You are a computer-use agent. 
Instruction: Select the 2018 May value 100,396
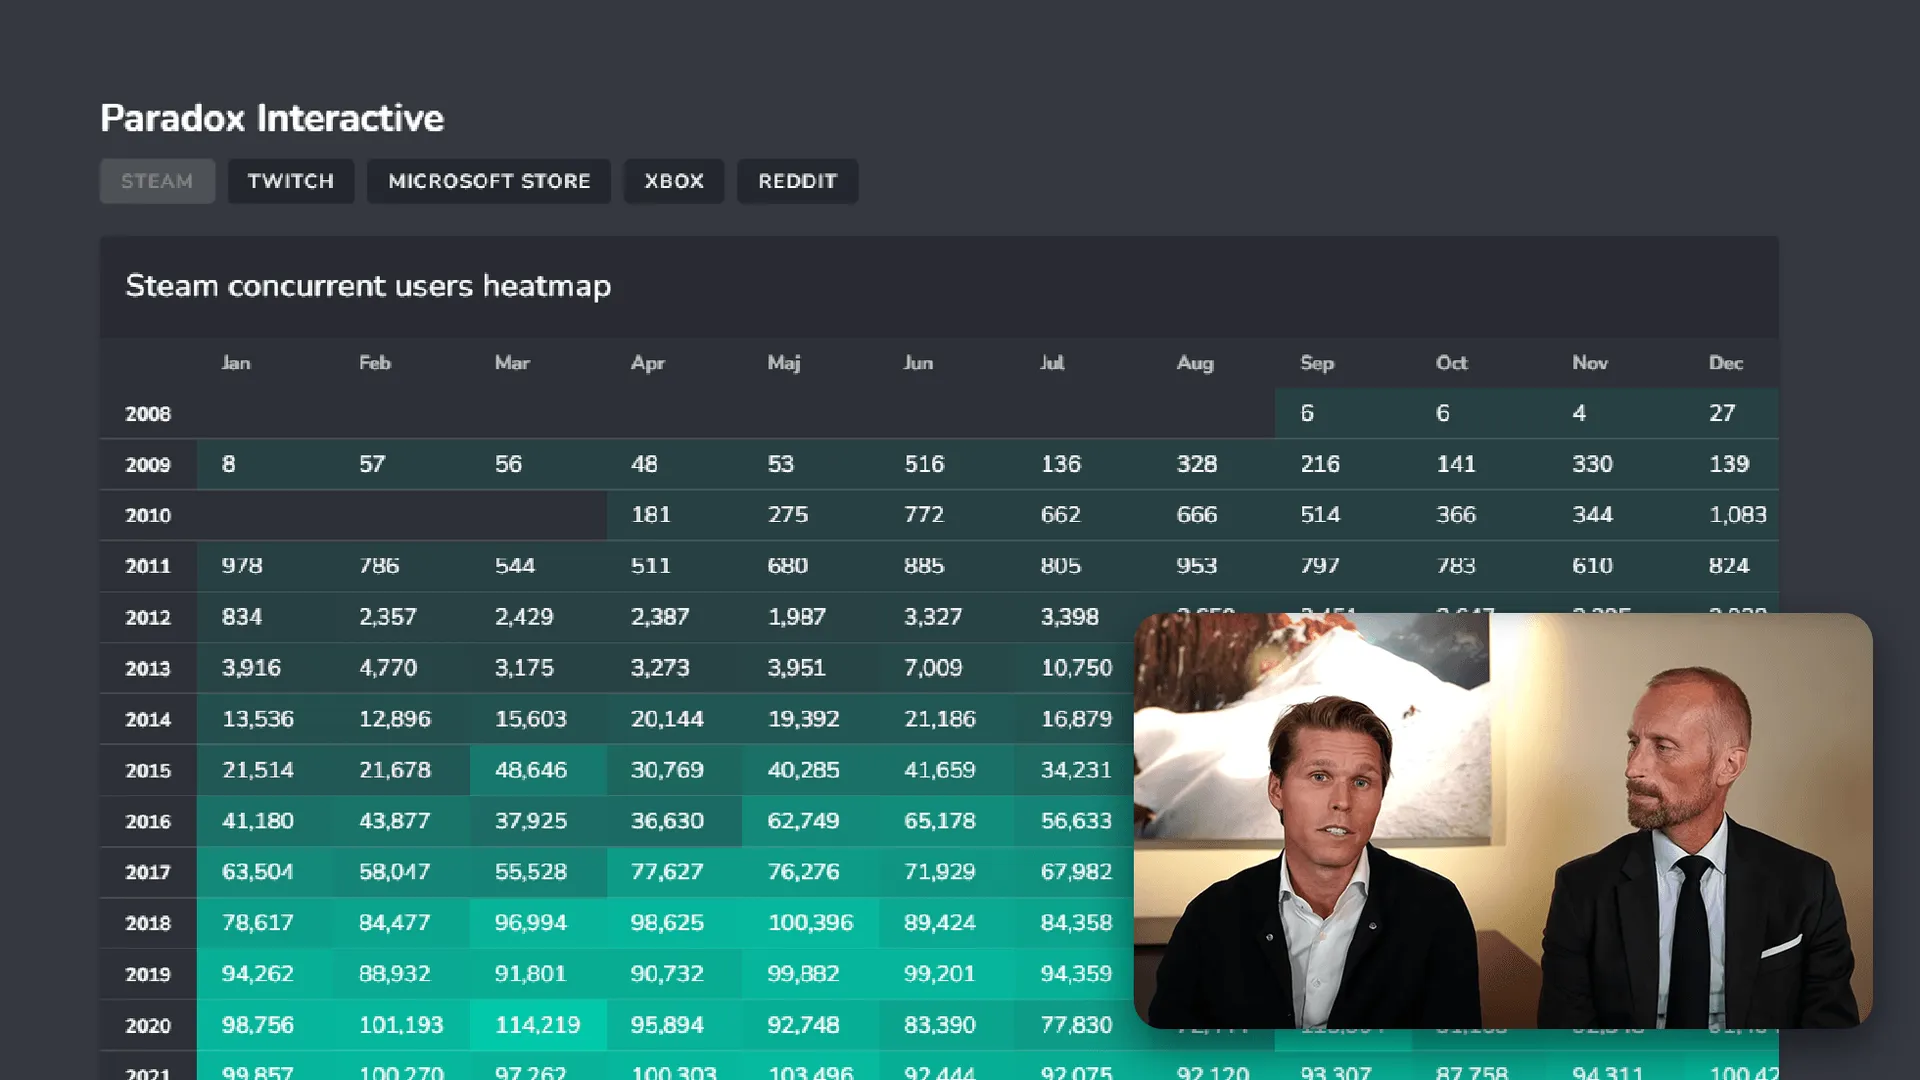pyautogui.click(x=811, y=923)
